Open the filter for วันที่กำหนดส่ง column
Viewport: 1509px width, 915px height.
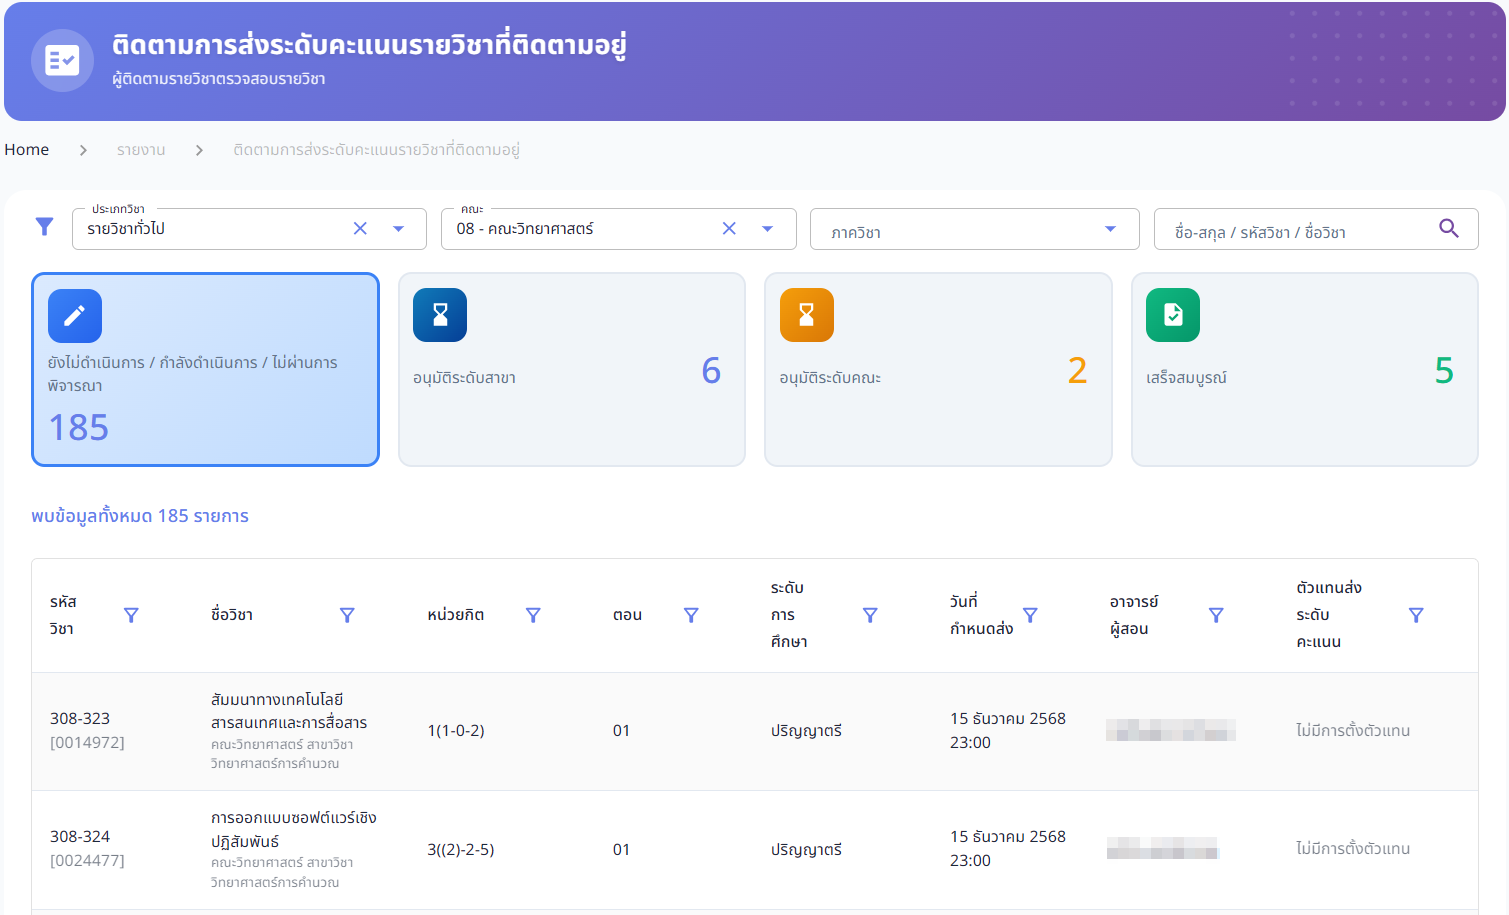(x=1030, y=615)
